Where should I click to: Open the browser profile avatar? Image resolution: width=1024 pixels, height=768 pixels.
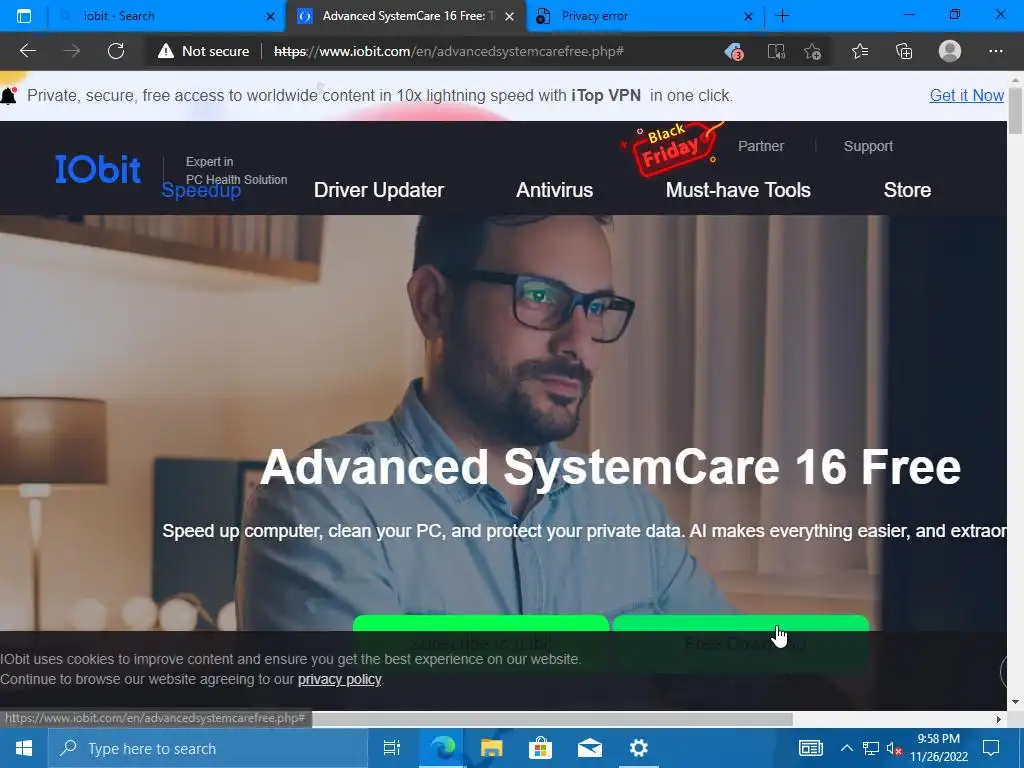[950, 51]
